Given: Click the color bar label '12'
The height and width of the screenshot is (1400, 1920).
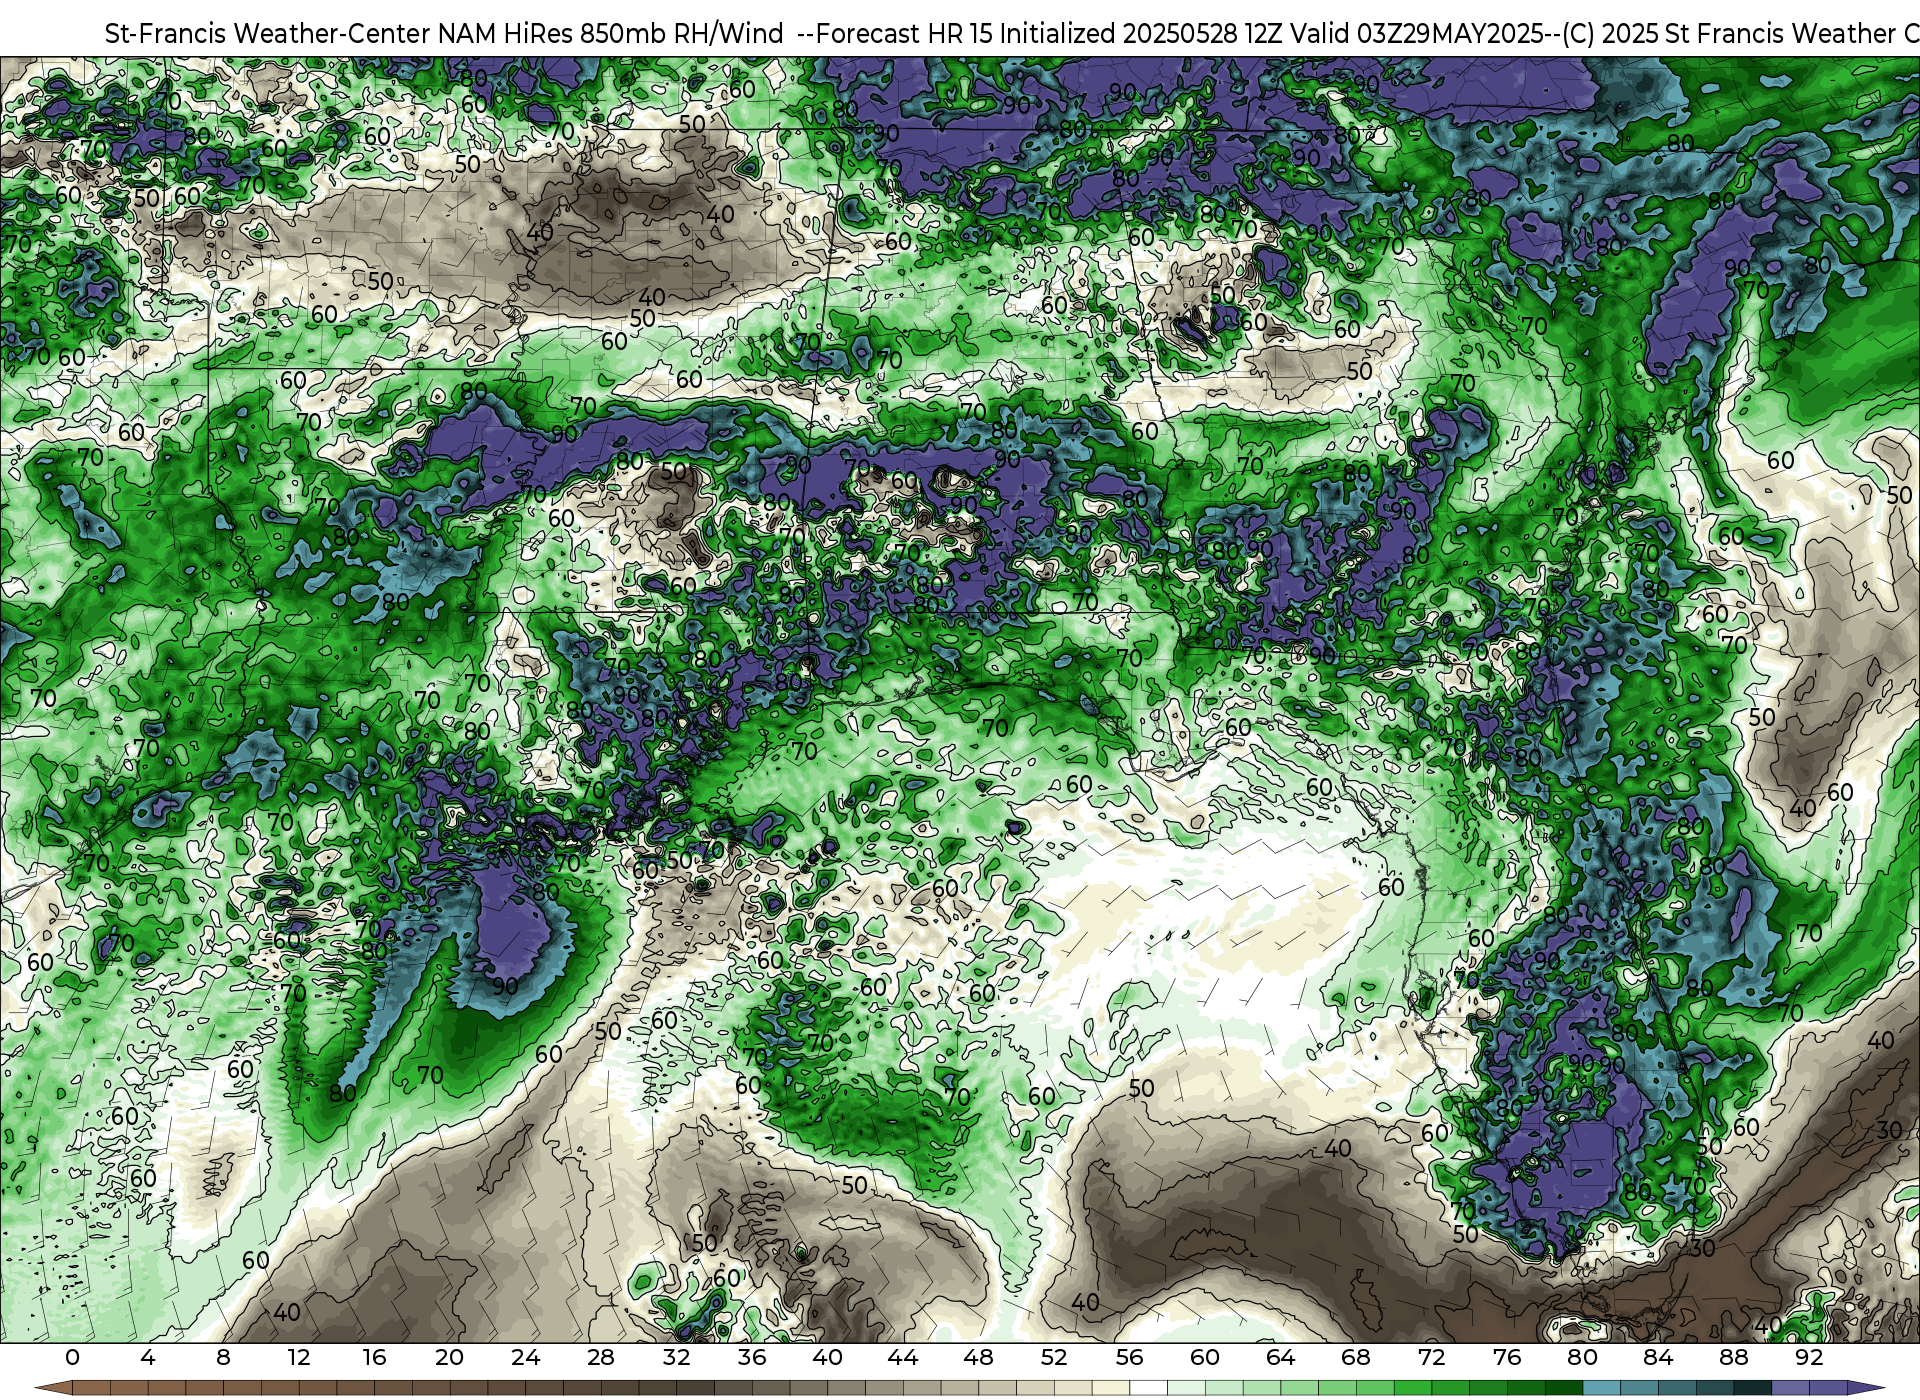Looking at the screenshot, I should [x=298, y=1358].
